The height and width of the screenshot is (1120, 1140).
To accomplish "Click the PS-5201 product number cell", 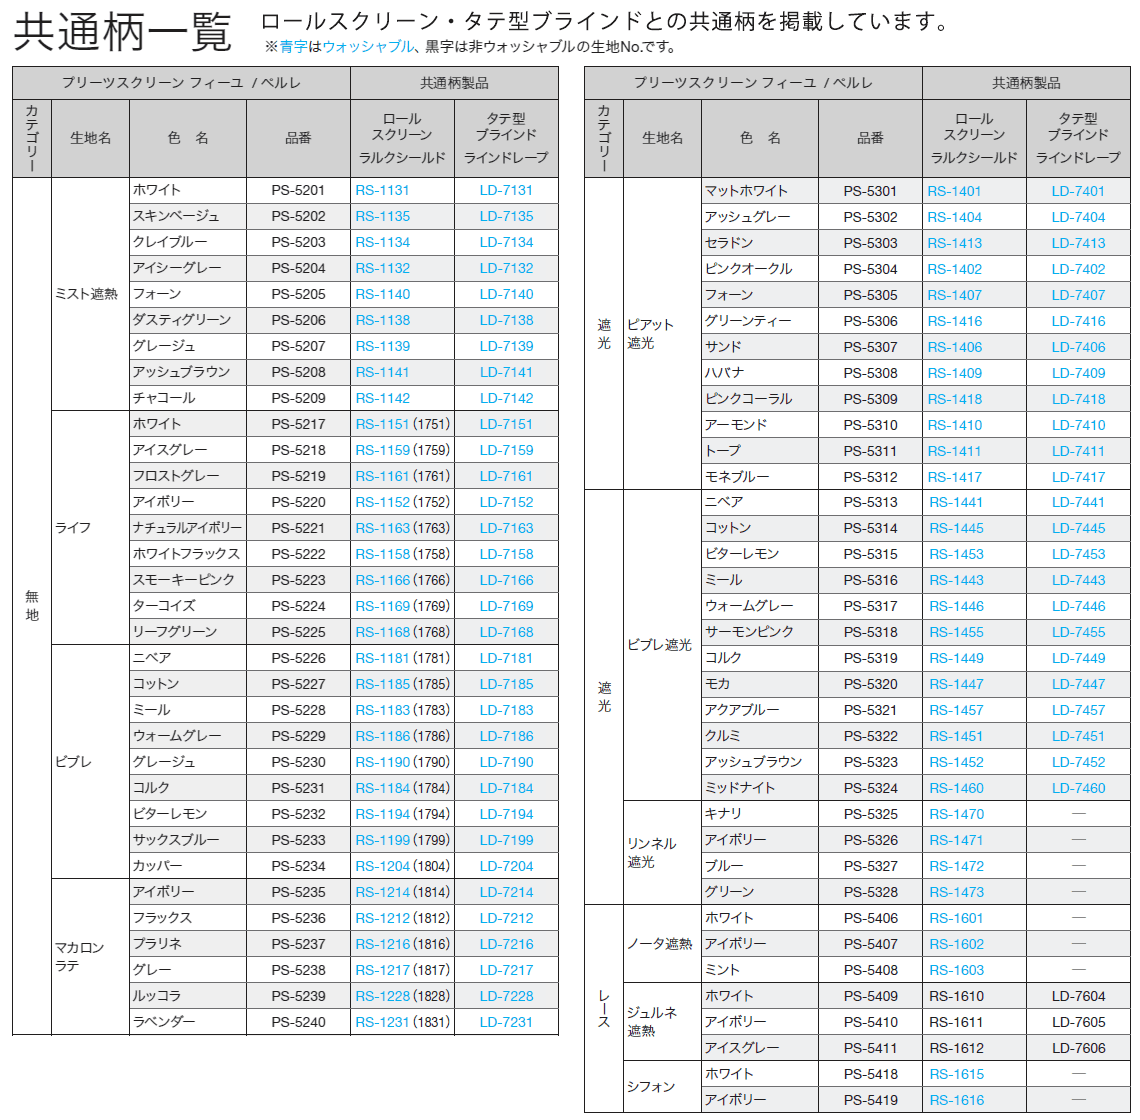I will [298, 191].
